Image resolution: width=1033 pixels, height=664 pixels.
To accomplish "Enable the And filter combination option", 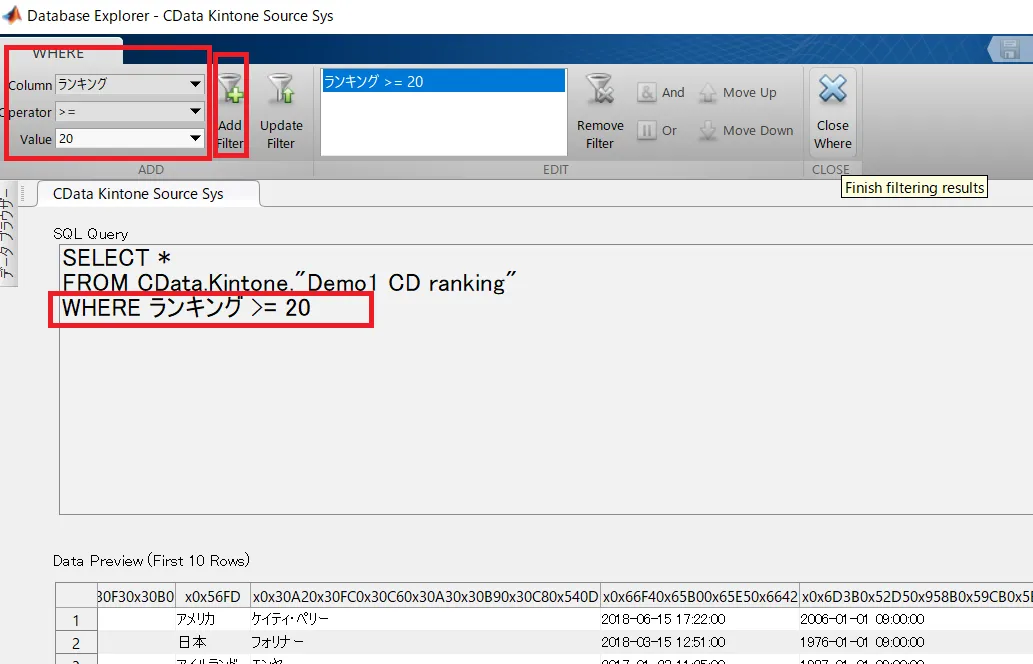I will click(x=648, y=92).
